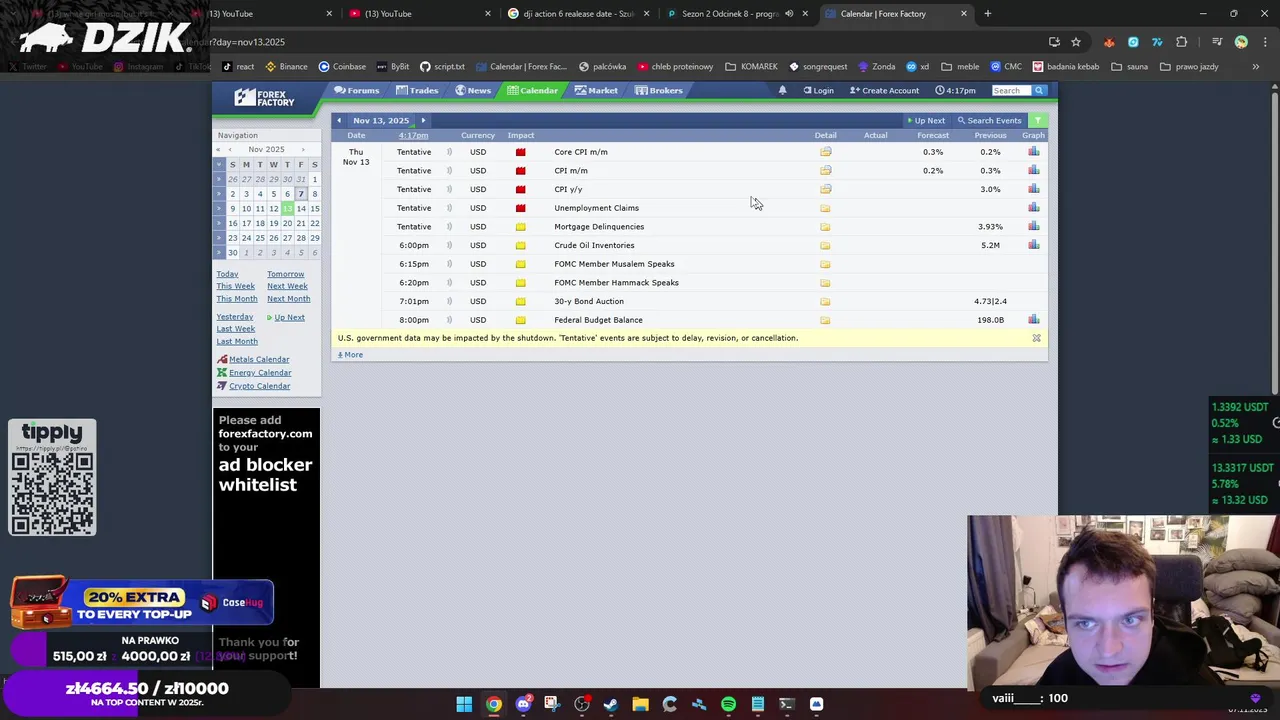Show graph for Crude Oil Inventories

[1033, 245]
